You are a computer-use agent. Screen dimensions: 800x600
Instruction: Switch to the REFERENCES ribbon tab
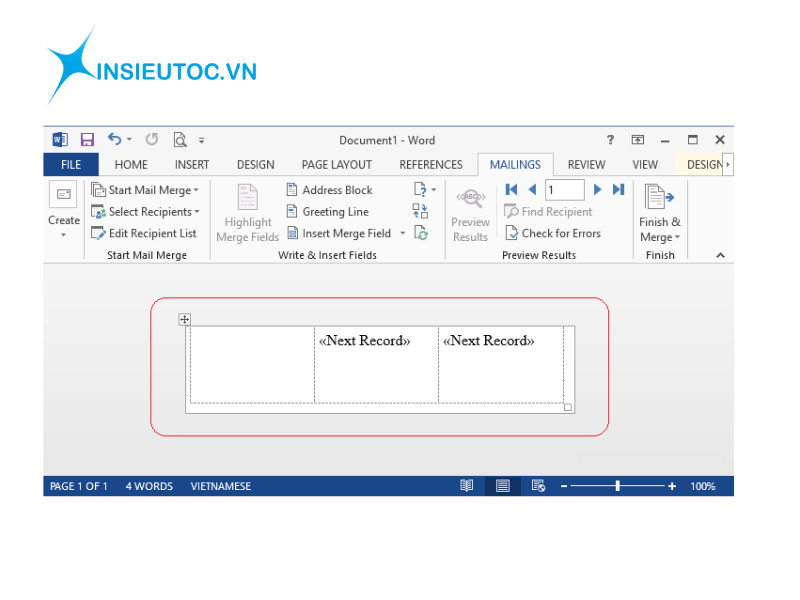[x=430, y=165]
